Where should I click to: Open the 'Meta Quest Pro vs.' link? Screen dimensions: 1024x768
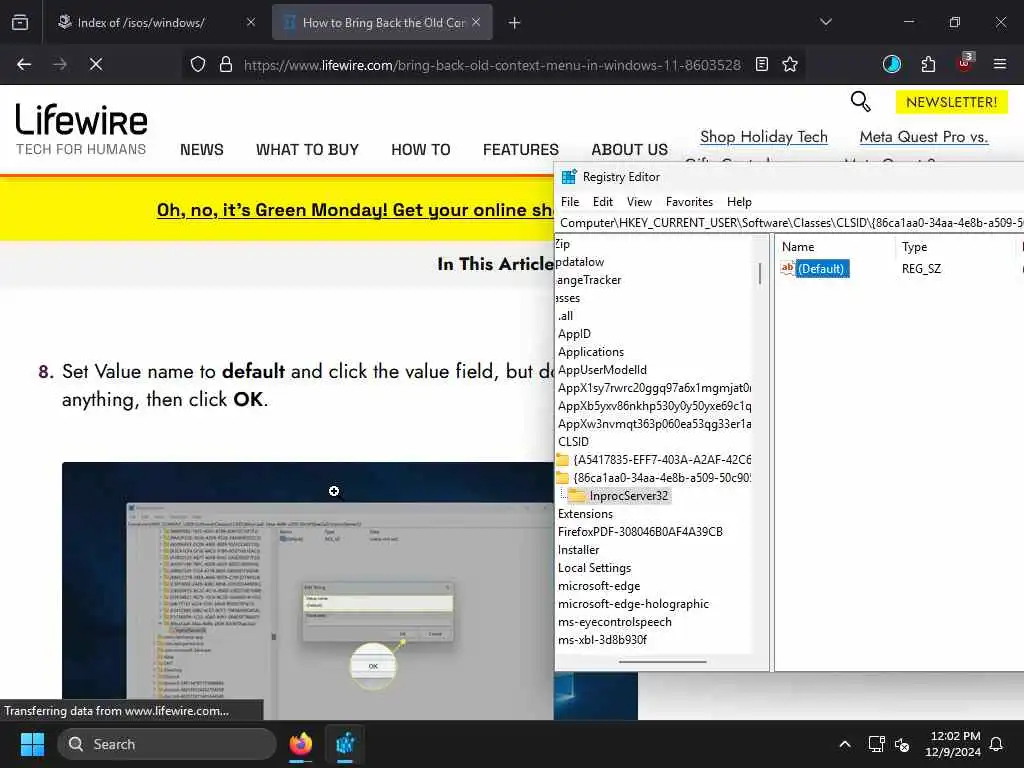(x=923, y=137)
